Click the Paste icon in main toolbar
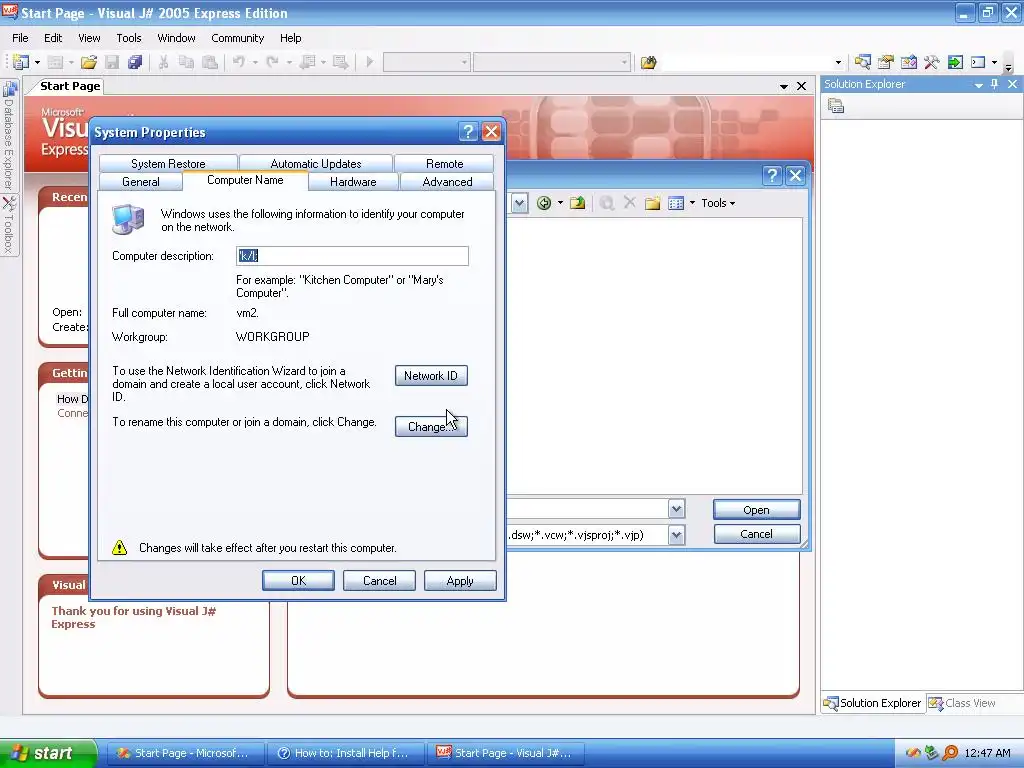Screen dimensions: 1024x768 pyautogui.click(x=210, y=63)
